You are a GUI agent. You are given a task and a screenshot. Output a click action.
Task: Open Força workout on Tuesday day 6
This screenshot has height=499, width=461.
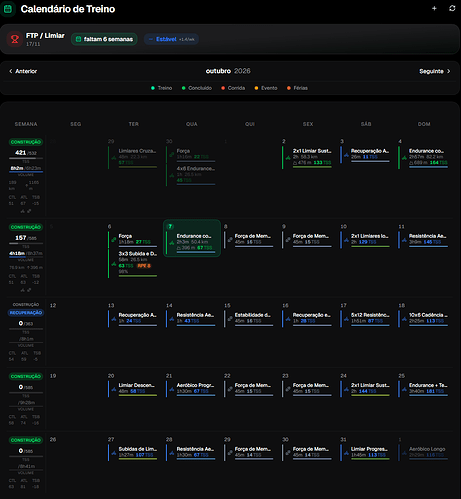(133, 240)
